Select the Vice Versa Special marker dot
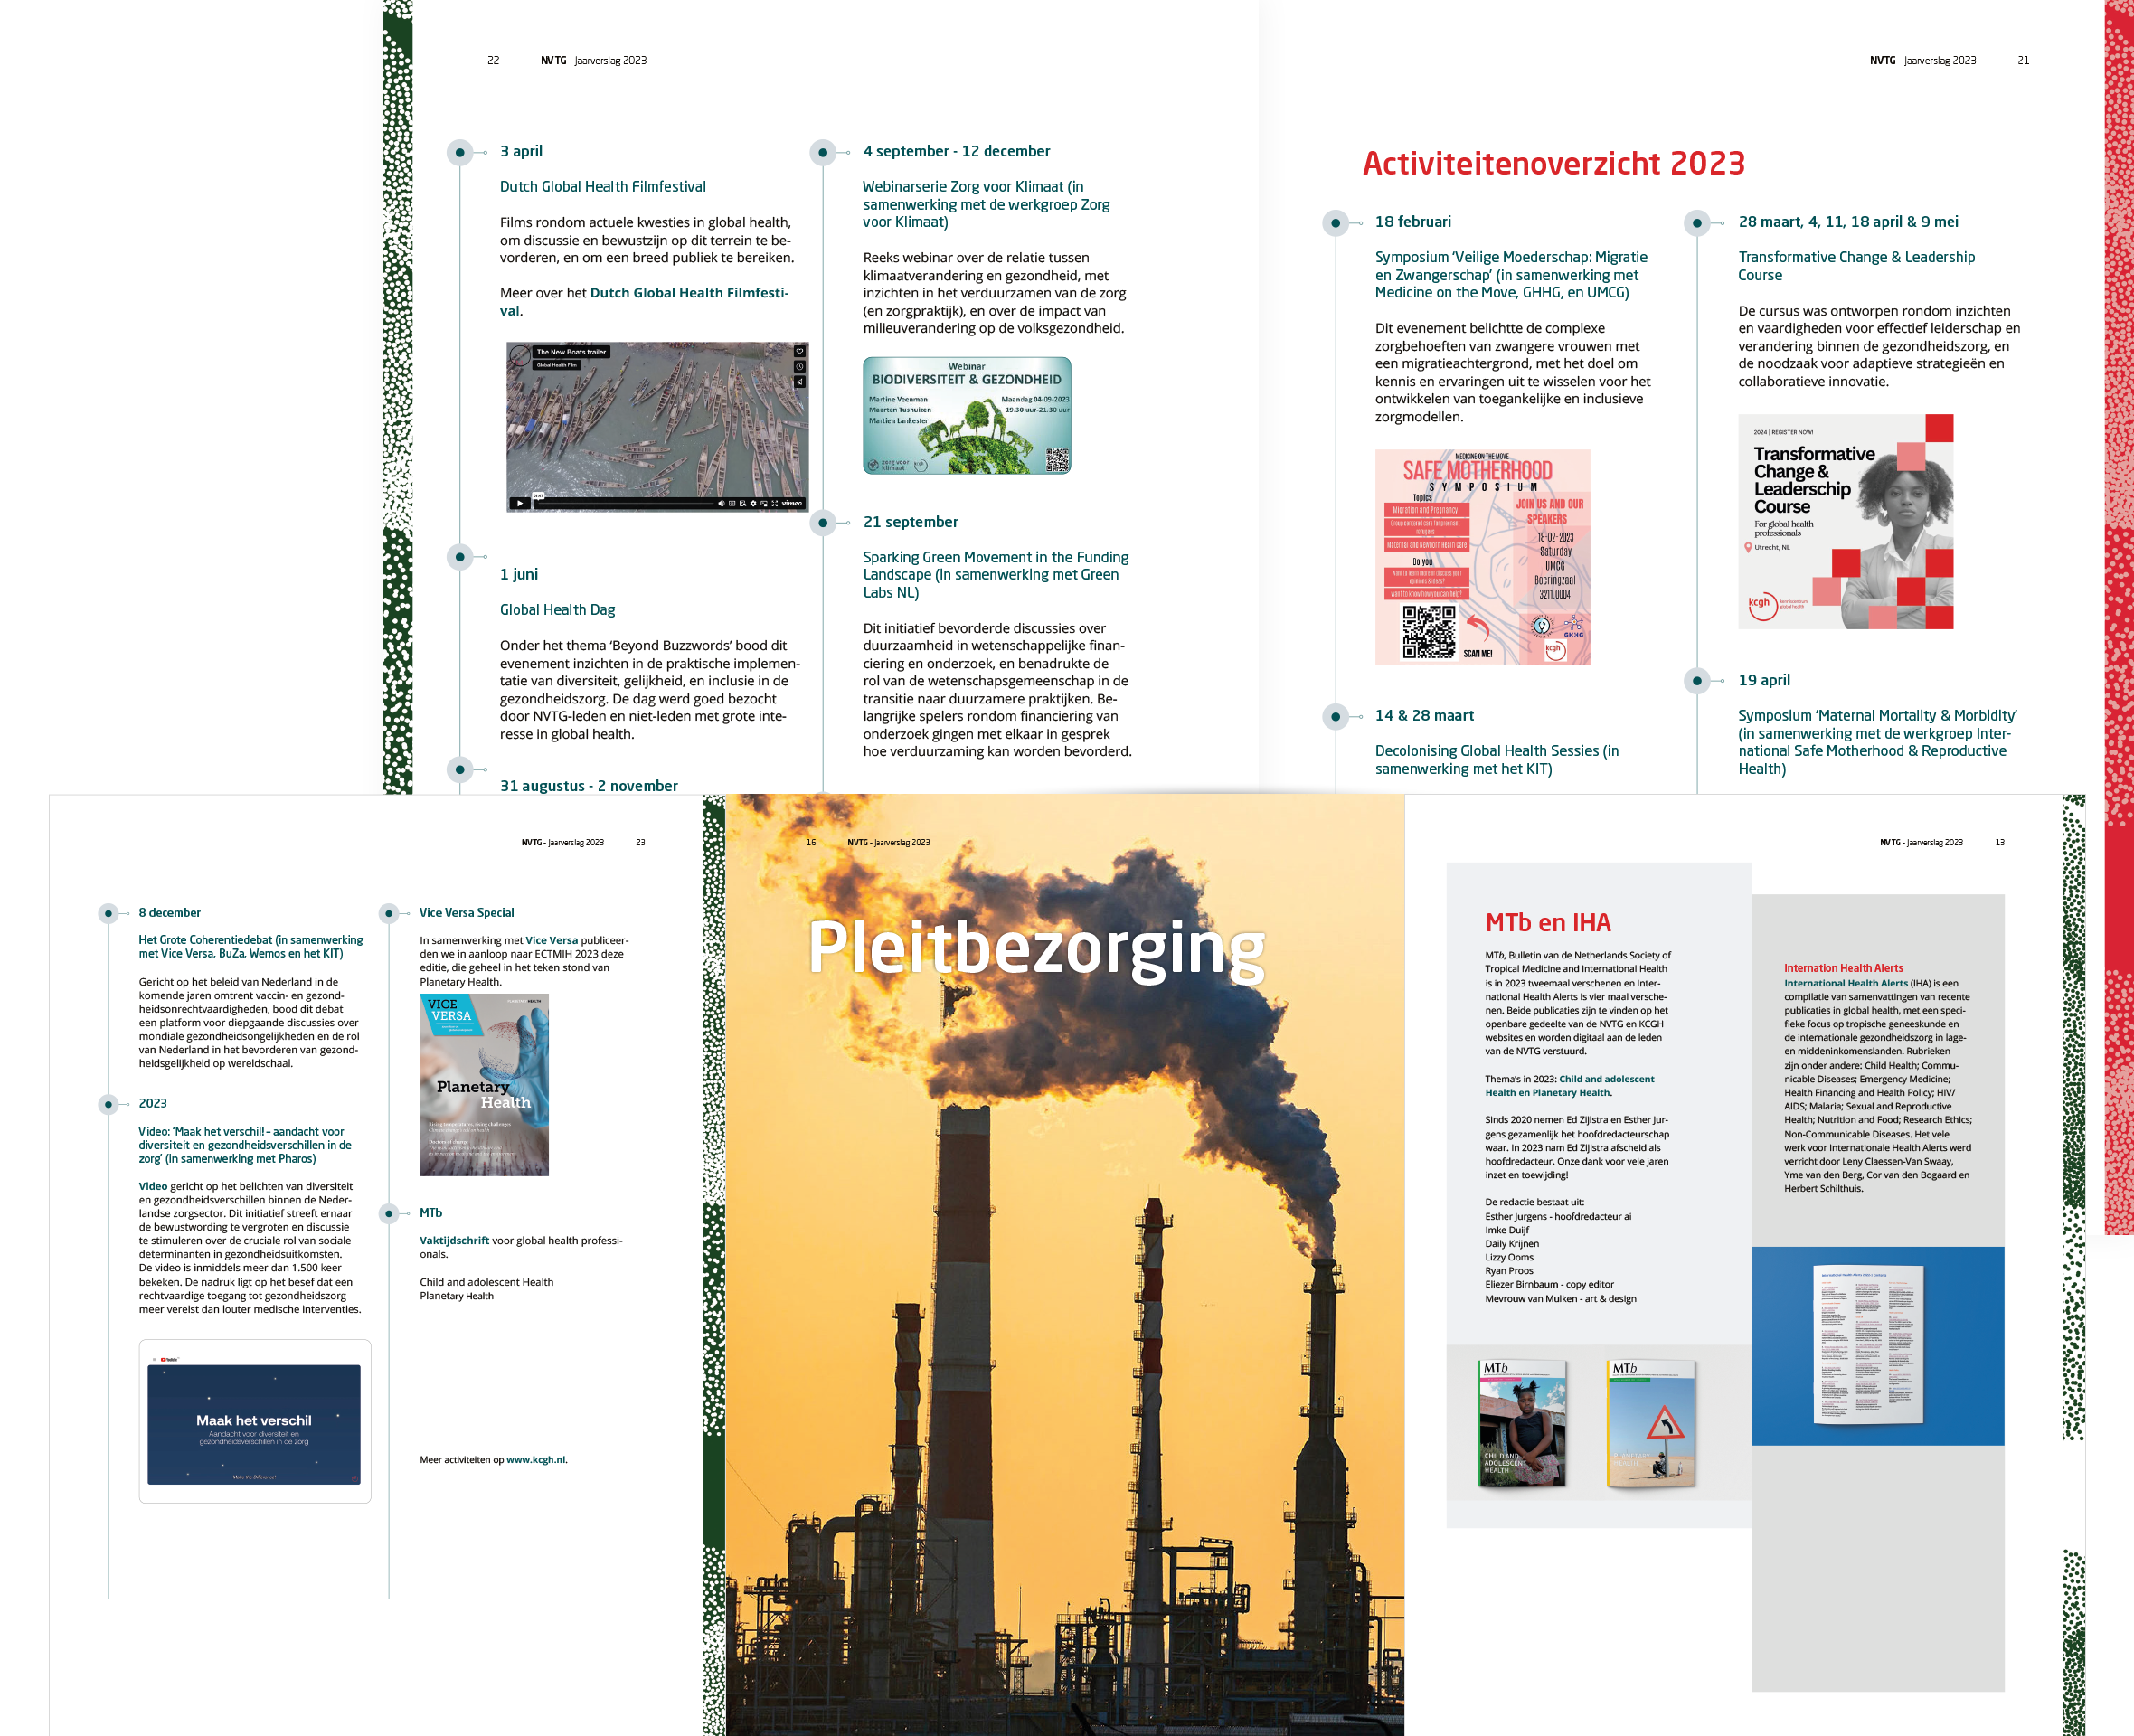 (389, 913)
